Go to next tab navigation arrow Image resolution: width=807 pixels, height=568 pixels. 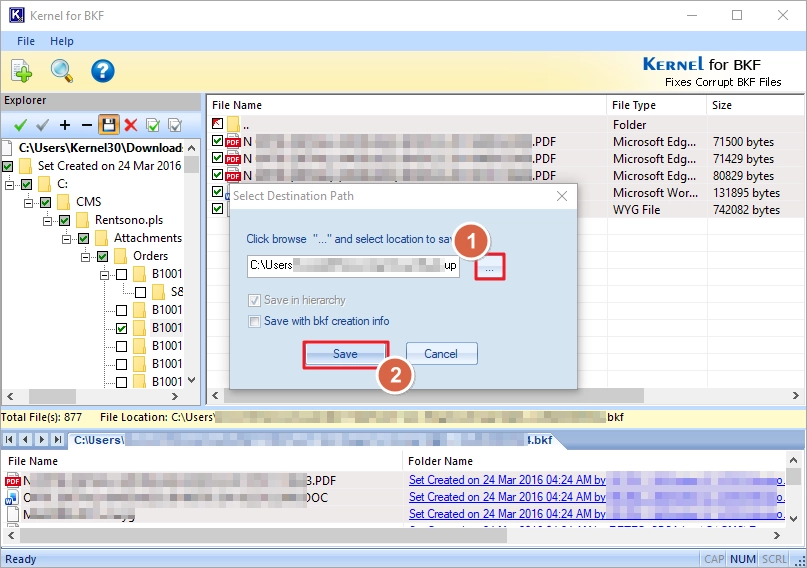42,439
